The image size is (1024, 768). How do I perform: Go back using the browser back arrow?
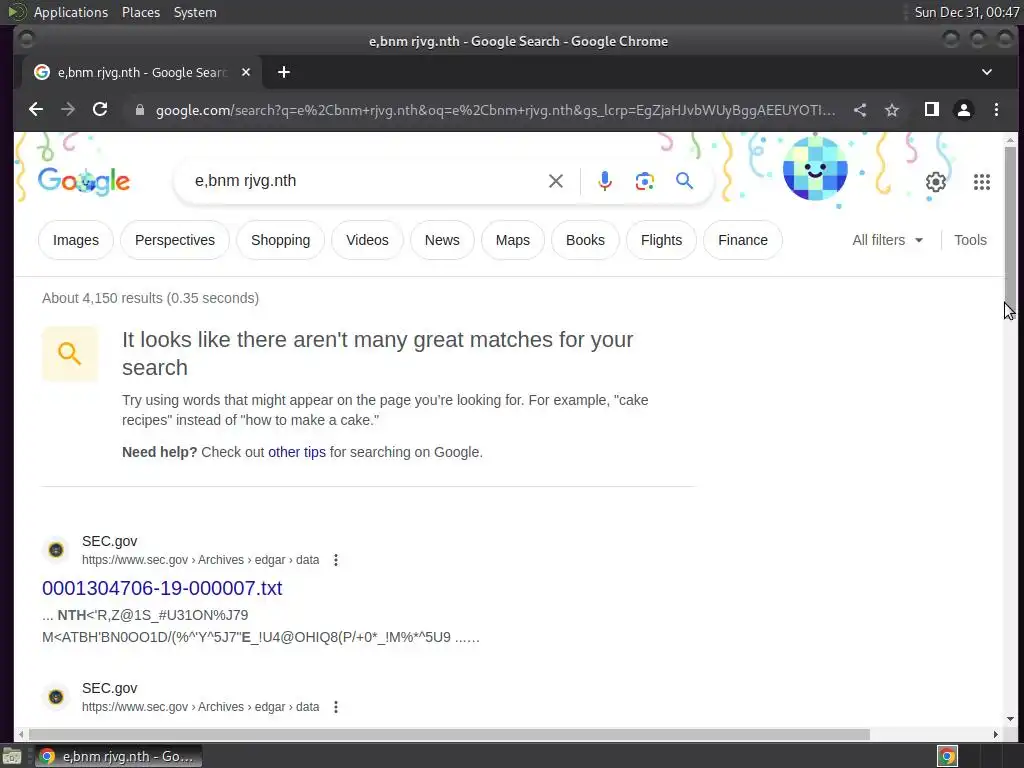[x=36, y=110]
